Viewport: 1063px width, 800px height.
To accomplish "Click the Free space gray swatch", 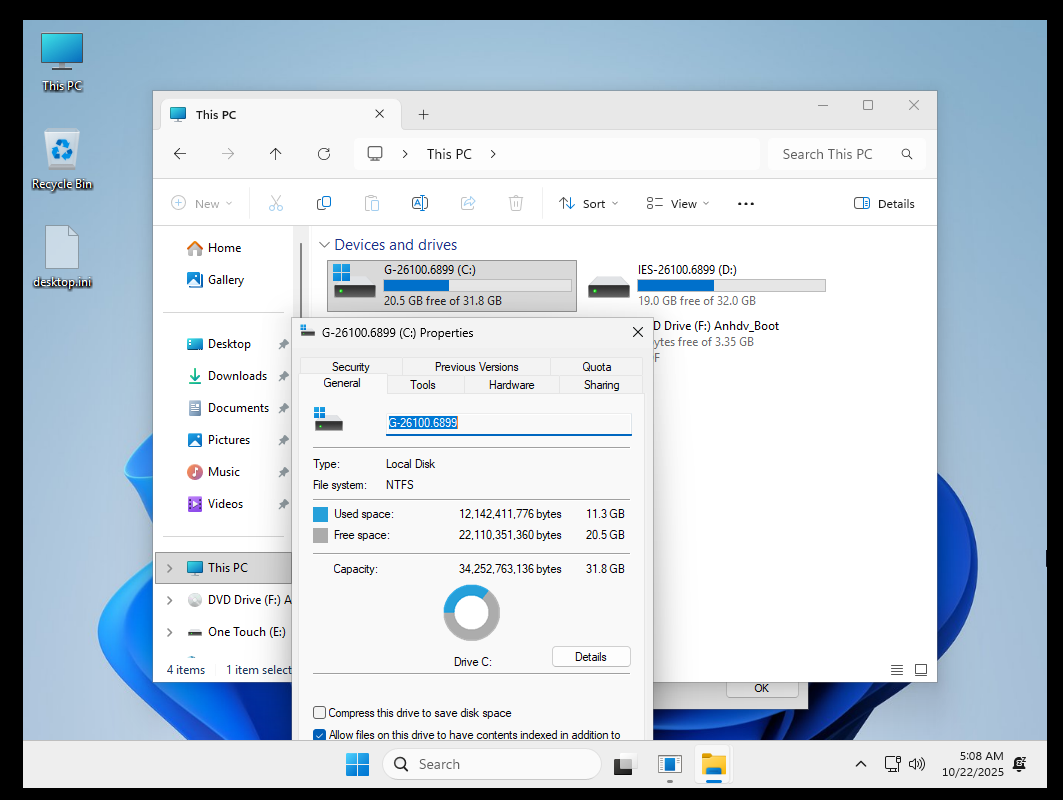I will pos(321,535).
